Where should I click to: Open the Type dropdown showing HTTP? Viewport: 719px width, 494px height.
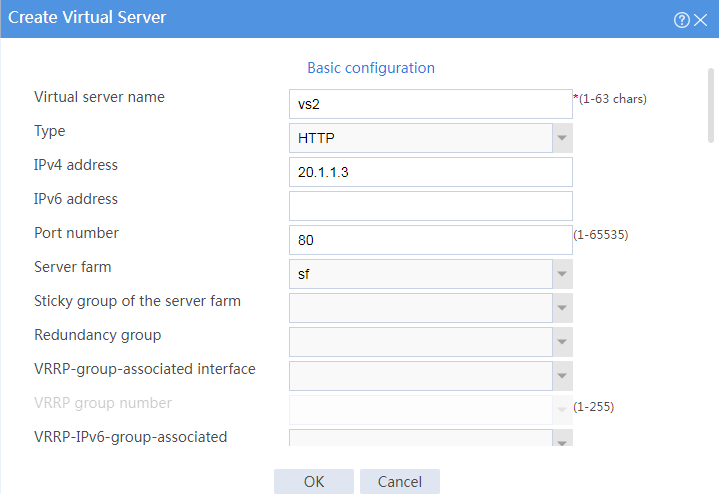[562, 138]
